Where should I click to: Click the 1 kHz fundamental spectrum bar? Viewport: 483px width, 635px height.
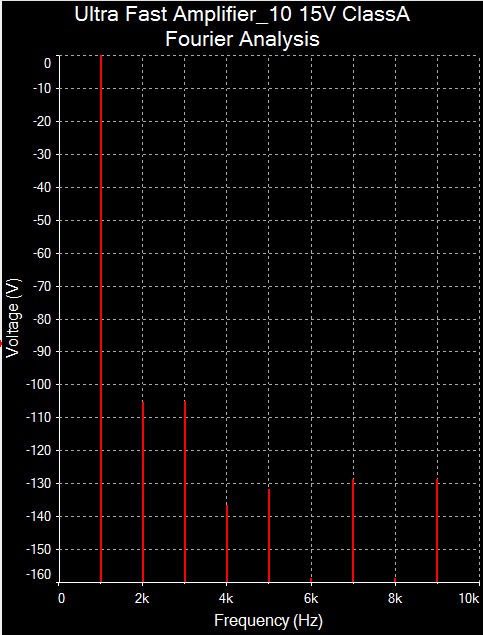(x=101, y=319)
